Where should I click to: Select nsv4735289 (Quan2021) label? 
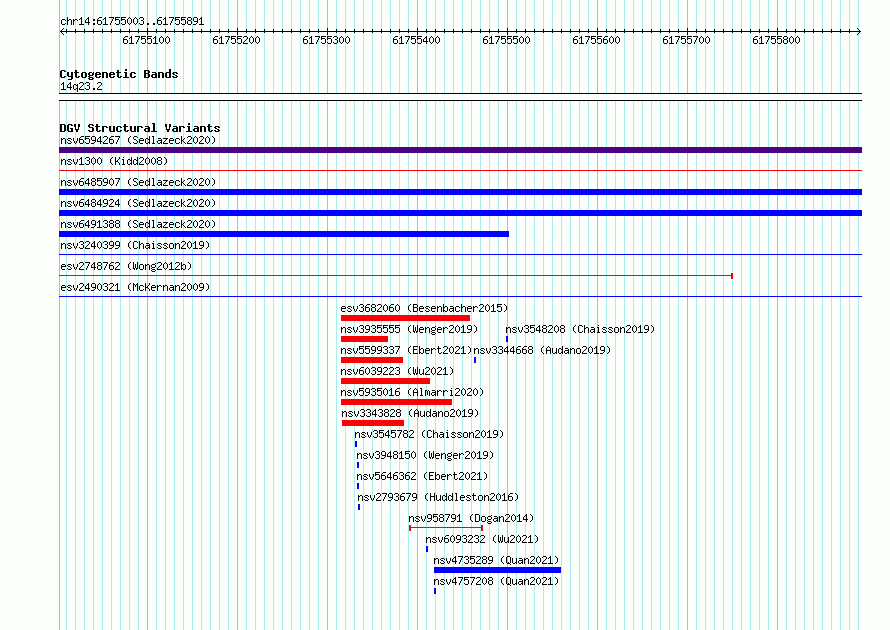point(497,560)
